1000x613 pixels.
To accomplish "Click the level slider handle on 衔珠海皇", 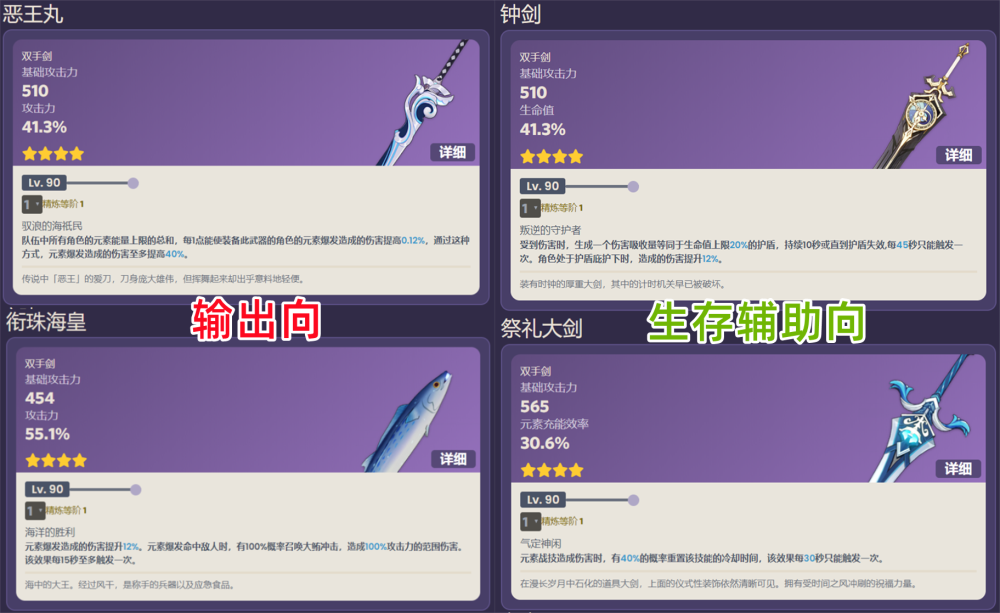I will pyautogui.click(x=136, y=490).
